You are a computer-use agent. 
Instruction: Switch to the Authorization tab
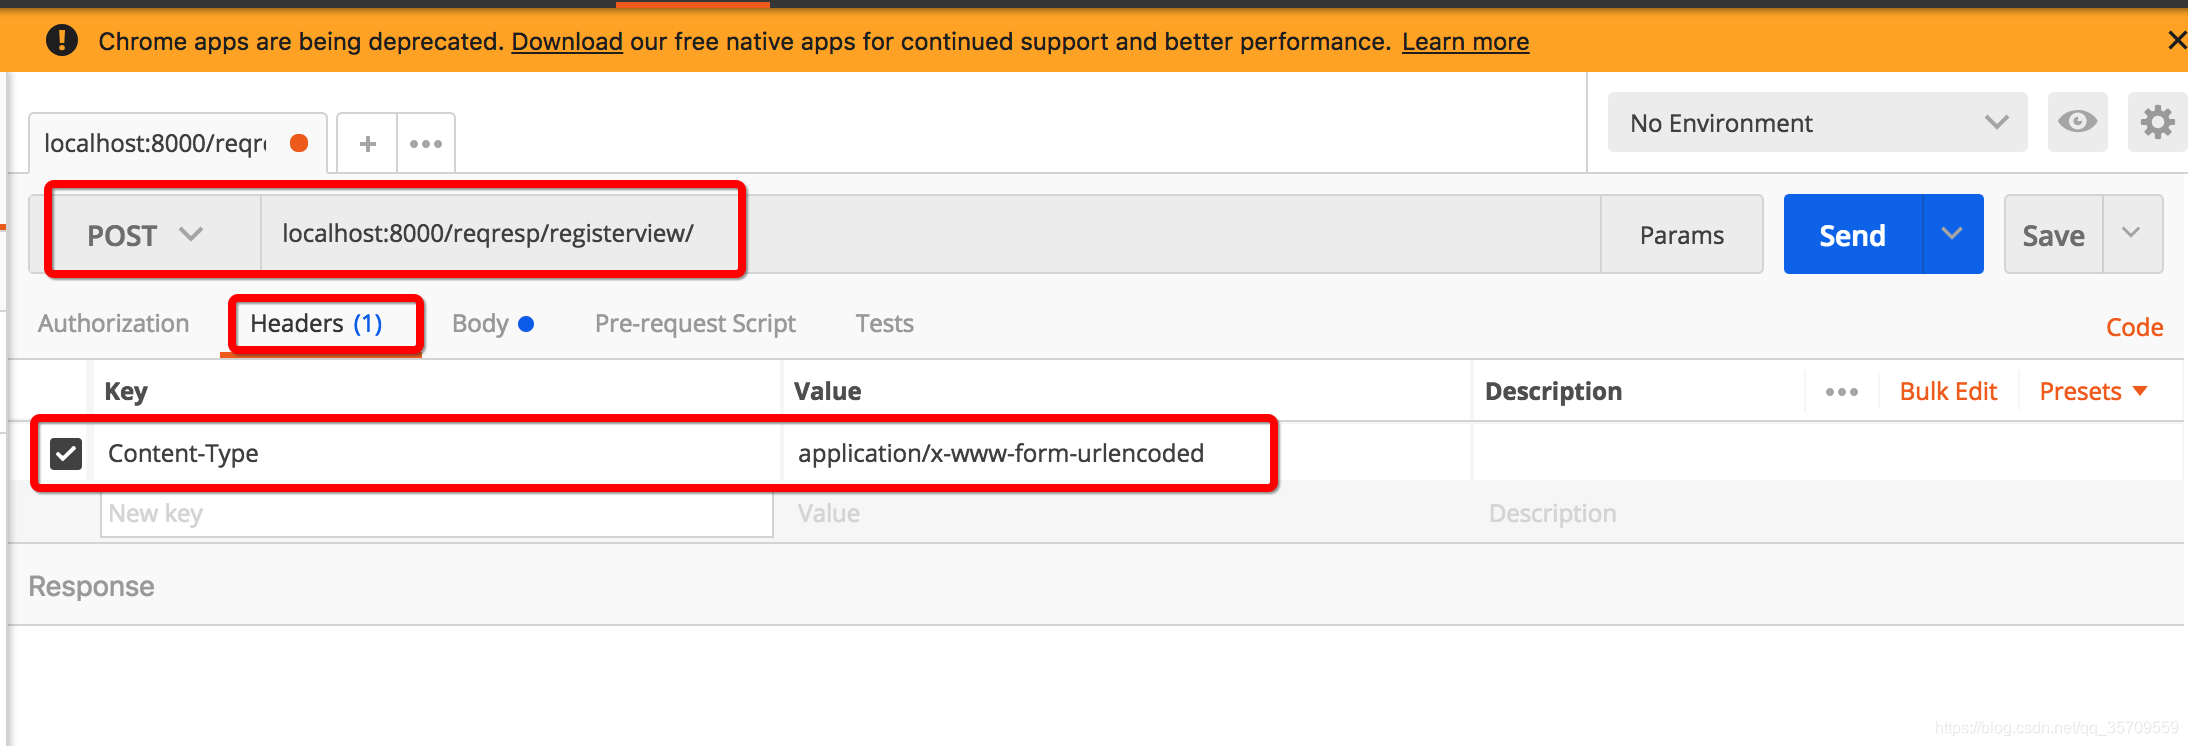click(114, 323)
